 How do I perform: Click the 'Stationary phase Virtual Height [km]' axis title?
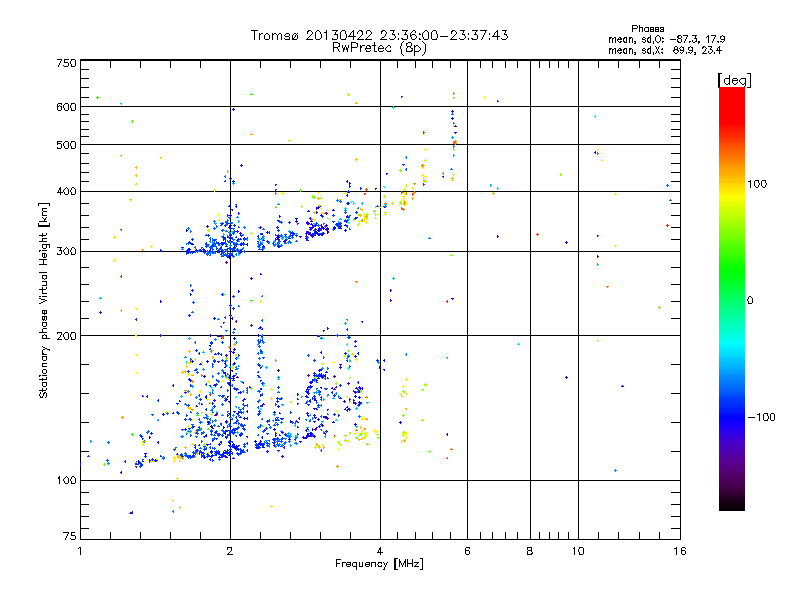43,300
